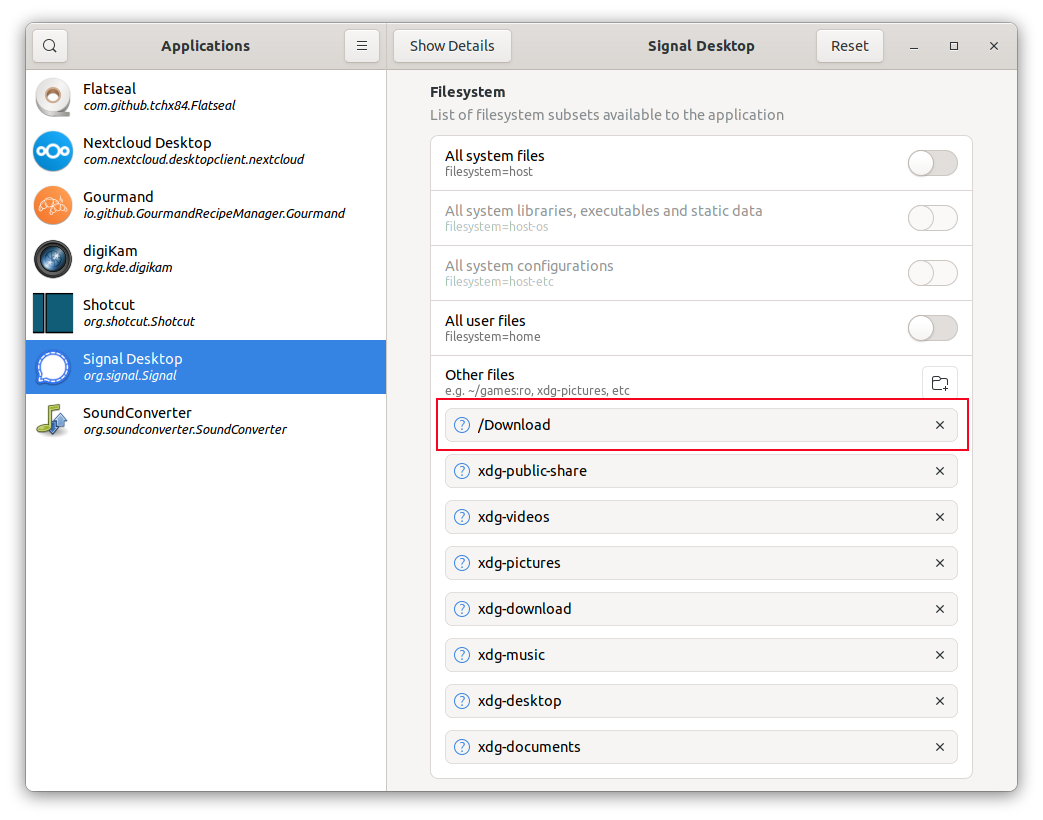The image size is (1043, 820).
Task: Remove the xdg-public-share entry
Action: 940,471
